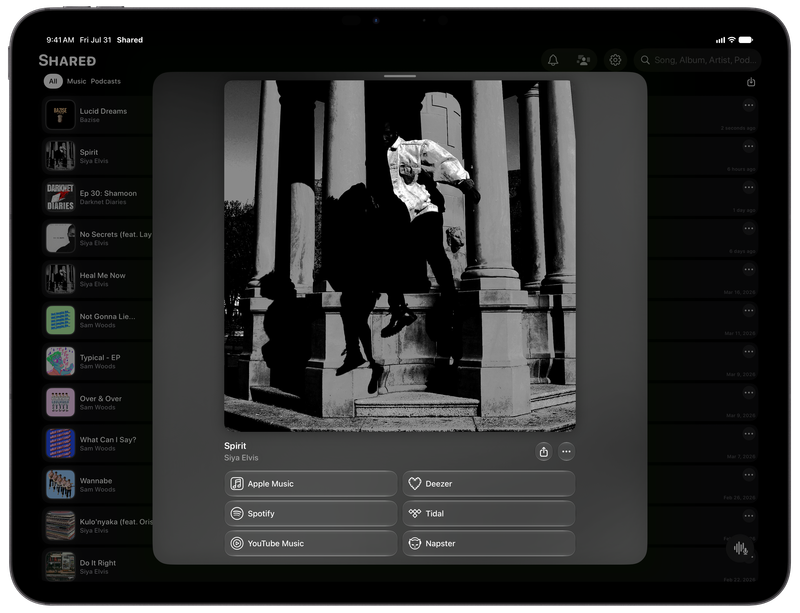Open Lucid Dreams album artwork thumbnail
800x613 pixels.
click(x=60, y=115)
